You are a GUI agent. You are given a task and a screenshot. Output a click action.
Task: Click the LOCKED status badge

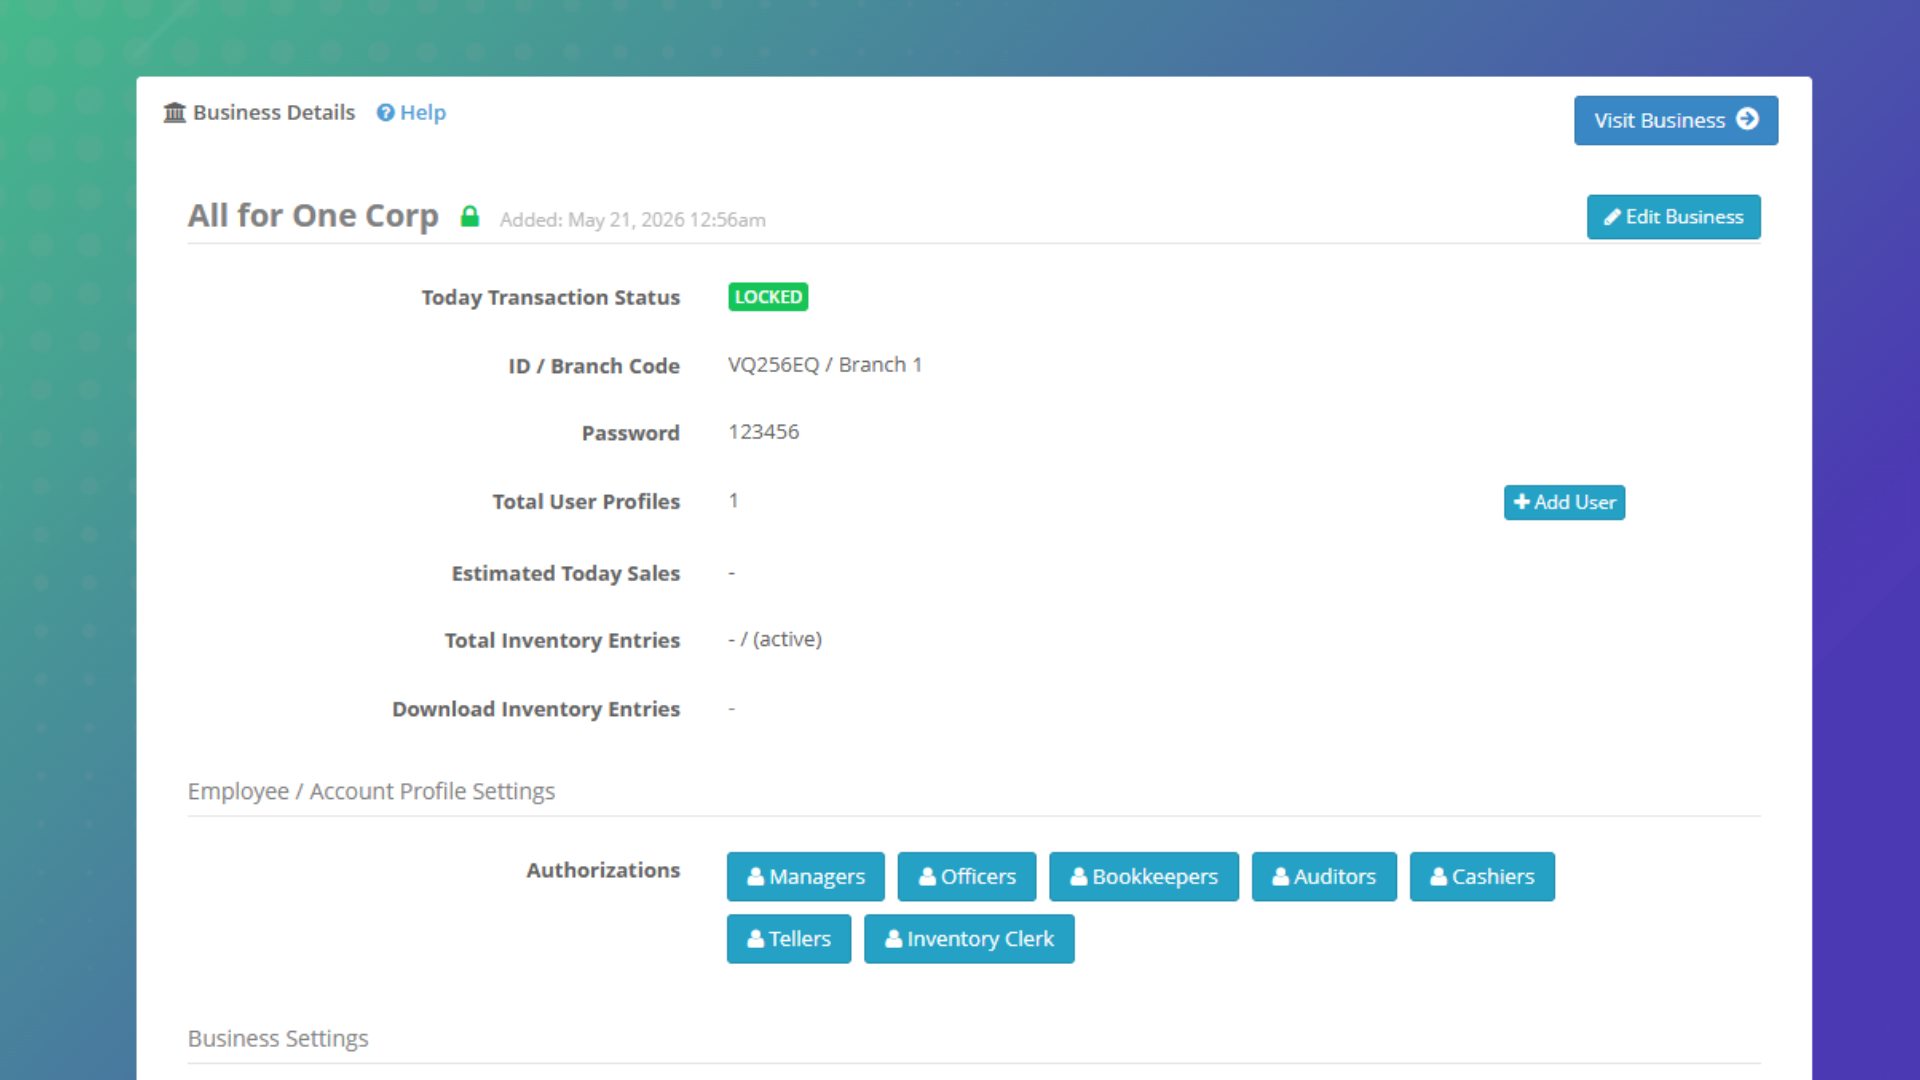768,297
